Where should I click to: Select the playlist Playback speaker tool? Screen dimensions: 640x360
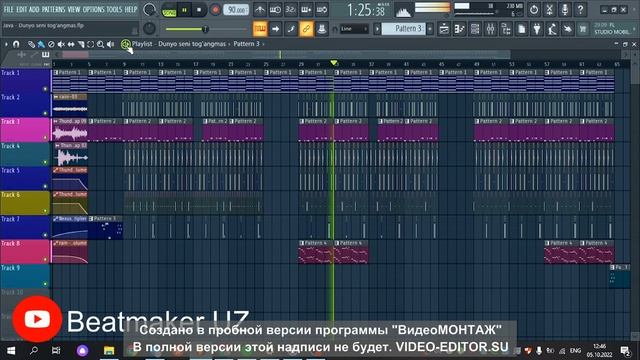pos(110,44)
